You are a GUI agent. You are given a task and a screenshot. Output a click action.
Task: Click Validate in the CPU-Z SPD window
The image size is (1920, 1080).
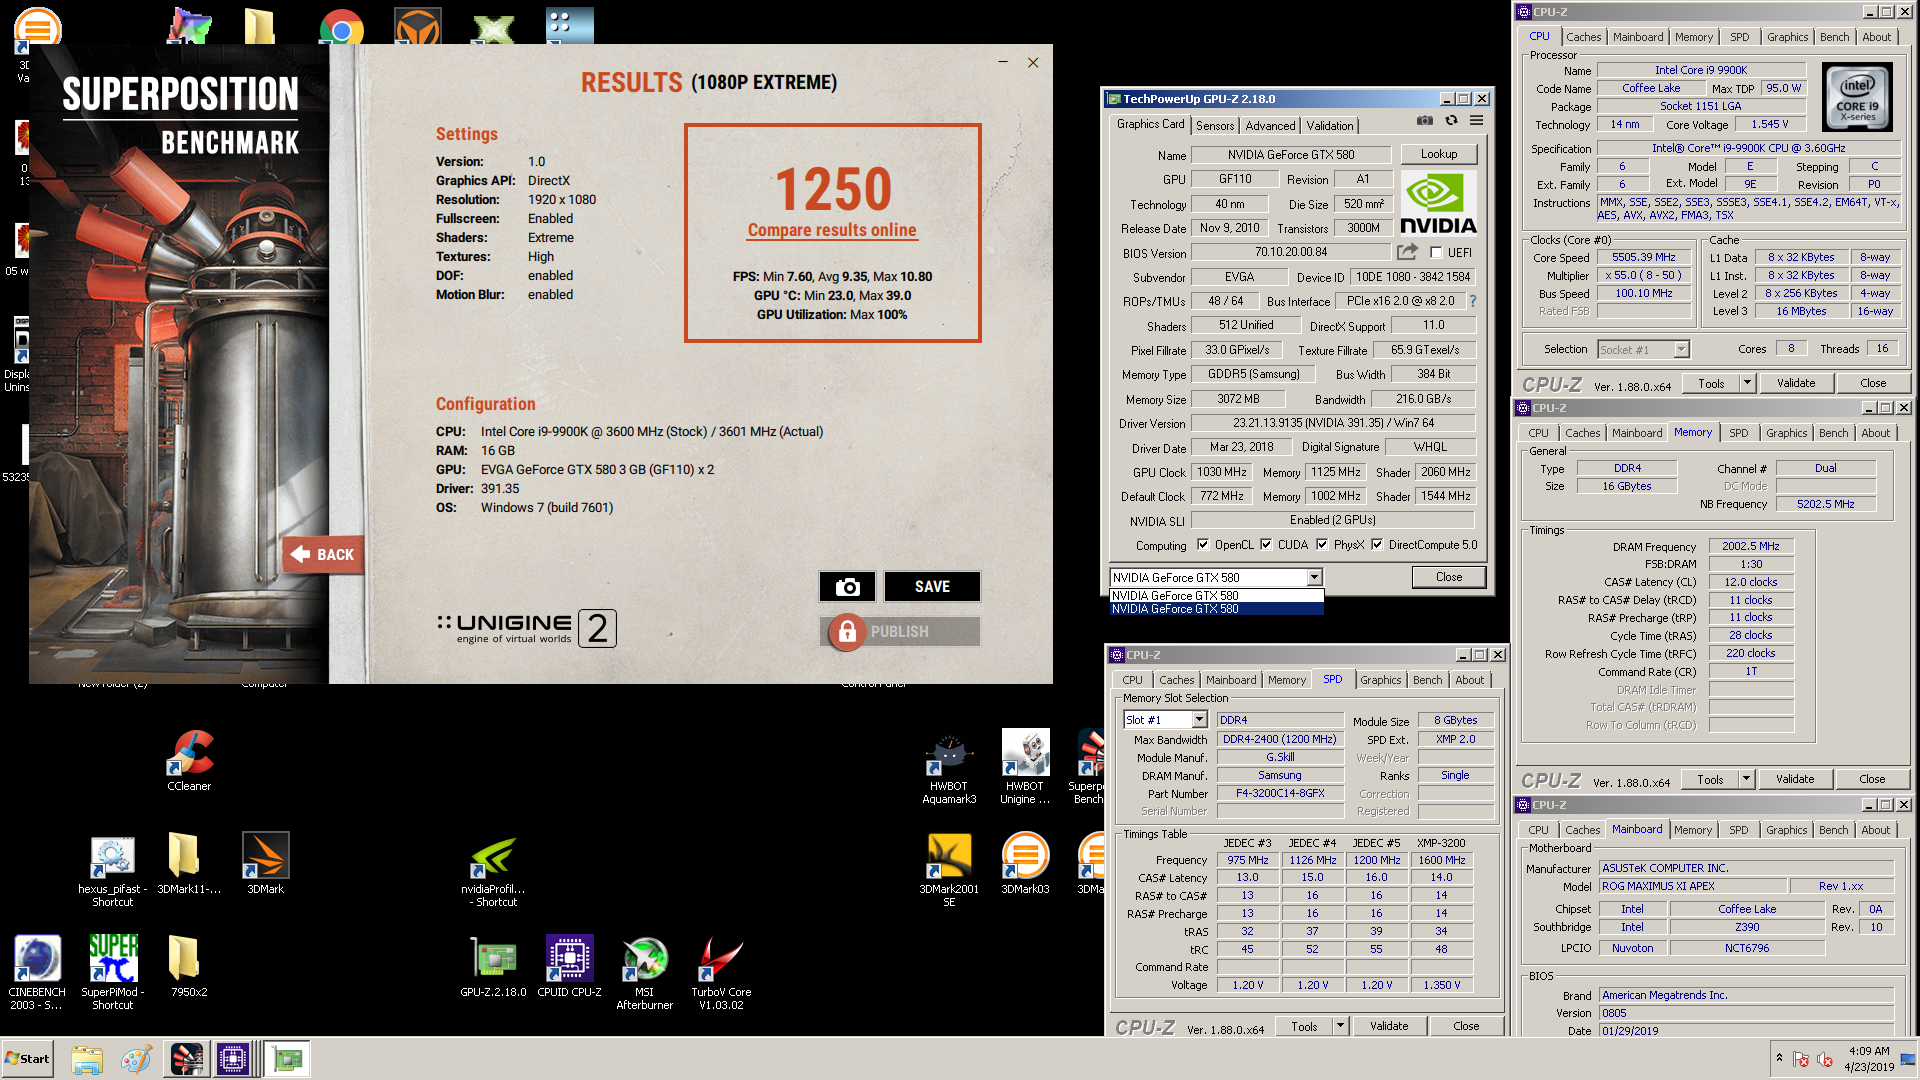[x=1388, y=1026]
